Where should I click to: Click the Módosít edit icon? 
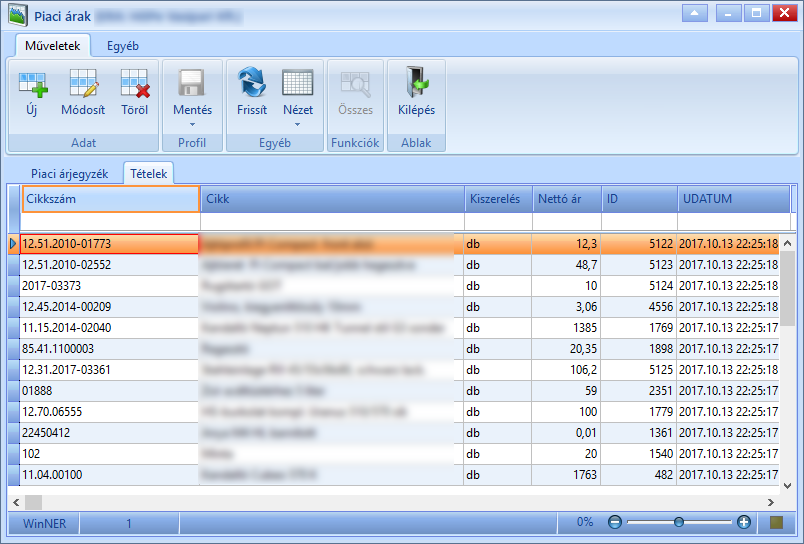pyautogui.click(x=83, y=83)
